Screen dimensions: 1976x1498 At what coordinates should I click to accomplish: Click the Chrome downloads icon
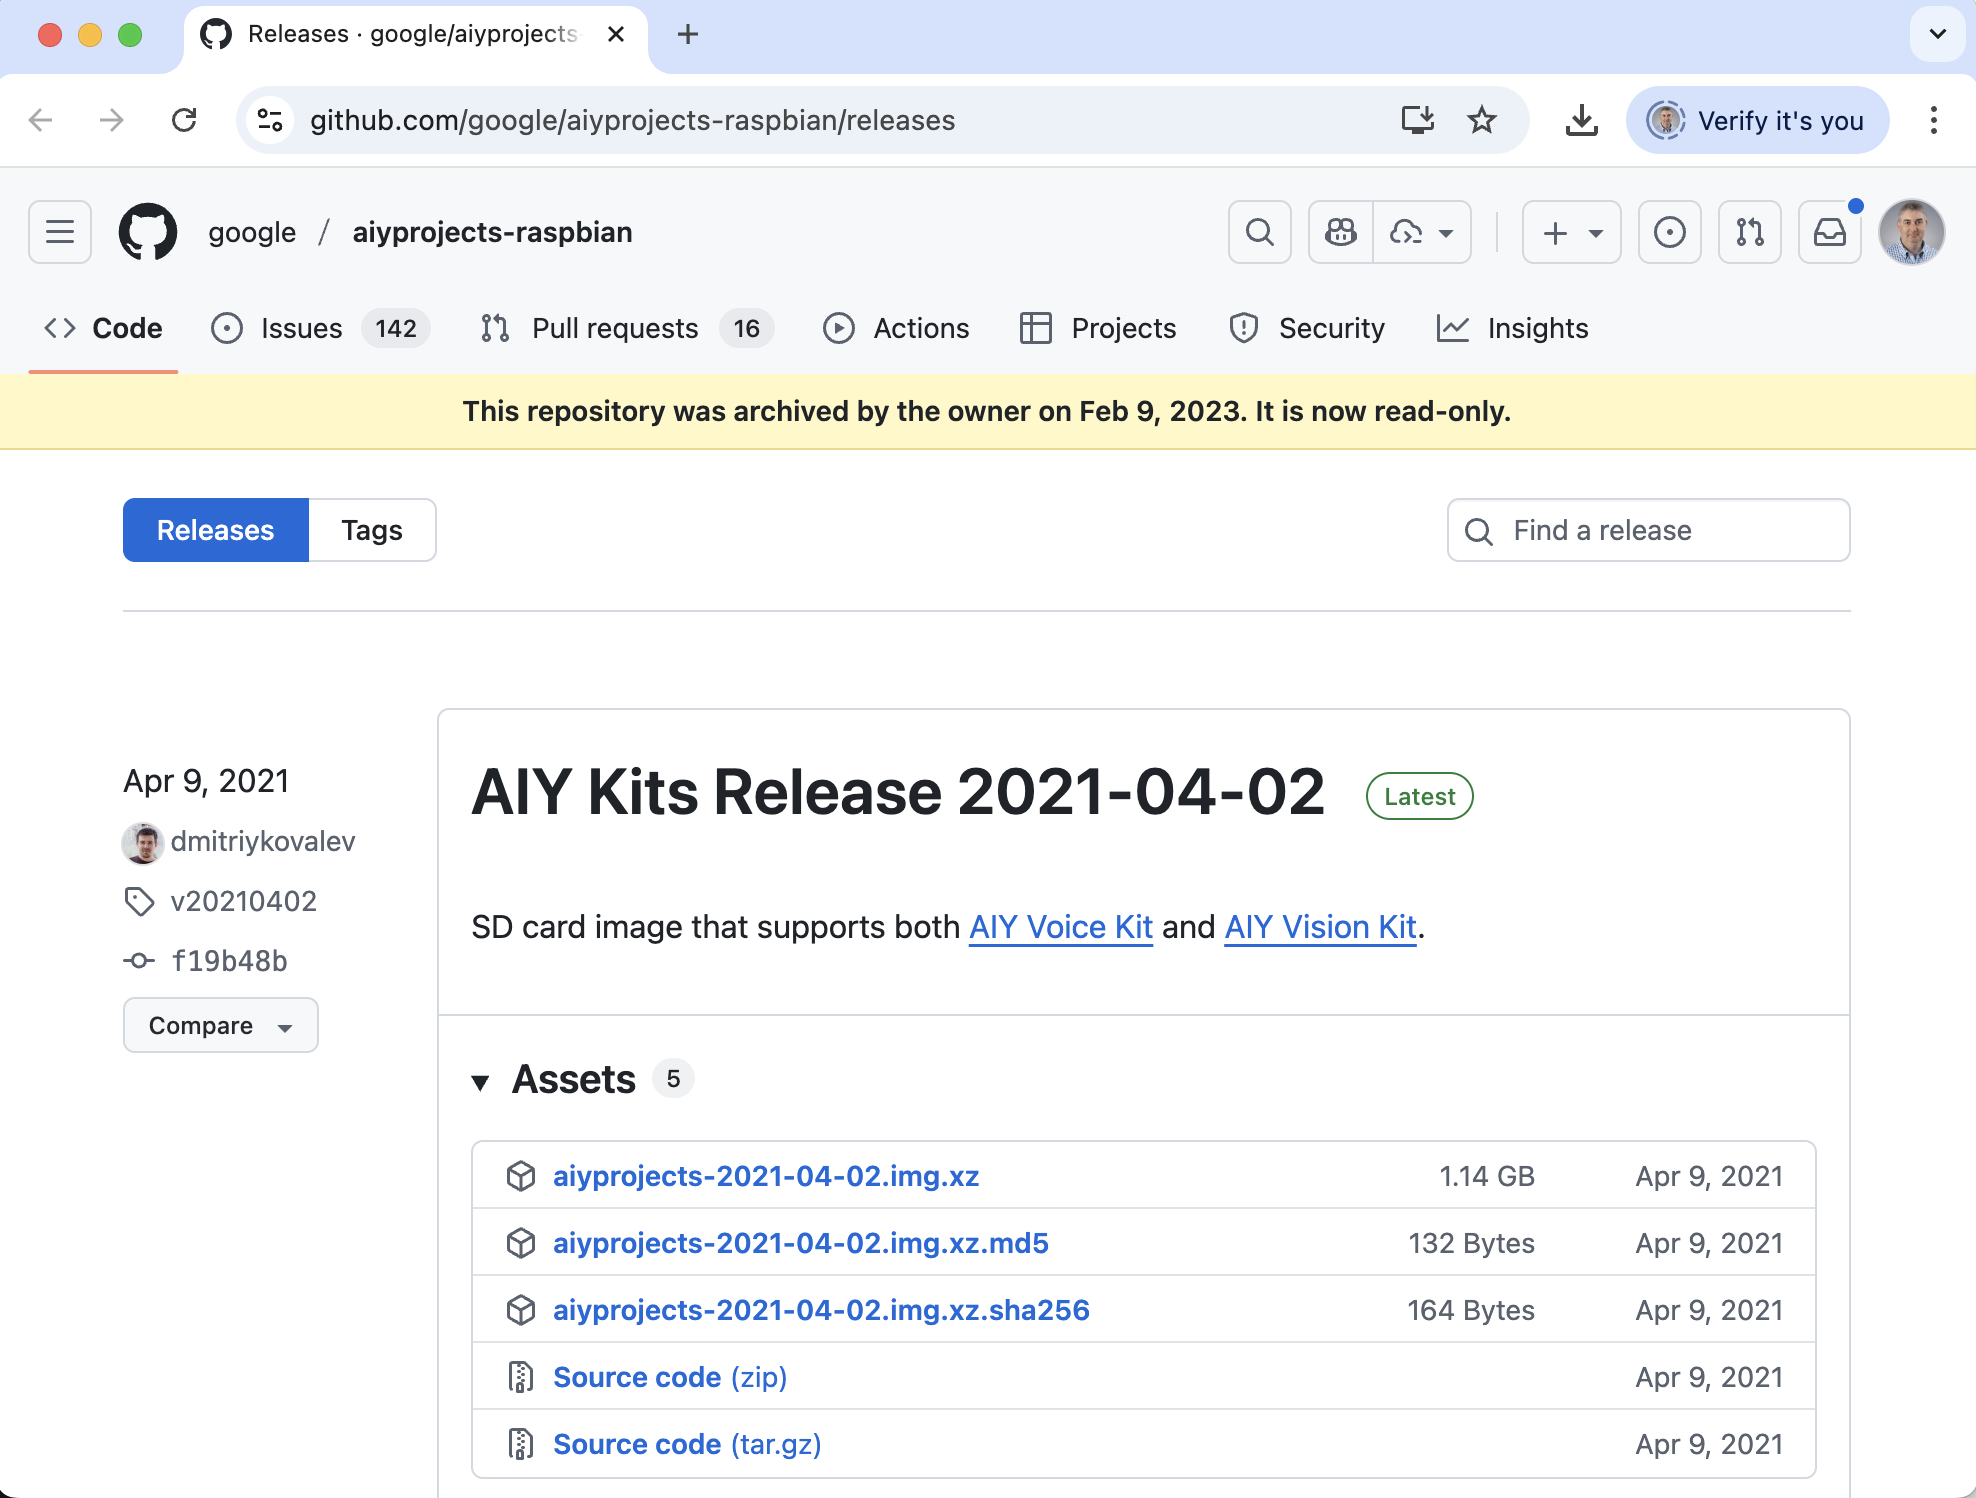pos(1581,120)
